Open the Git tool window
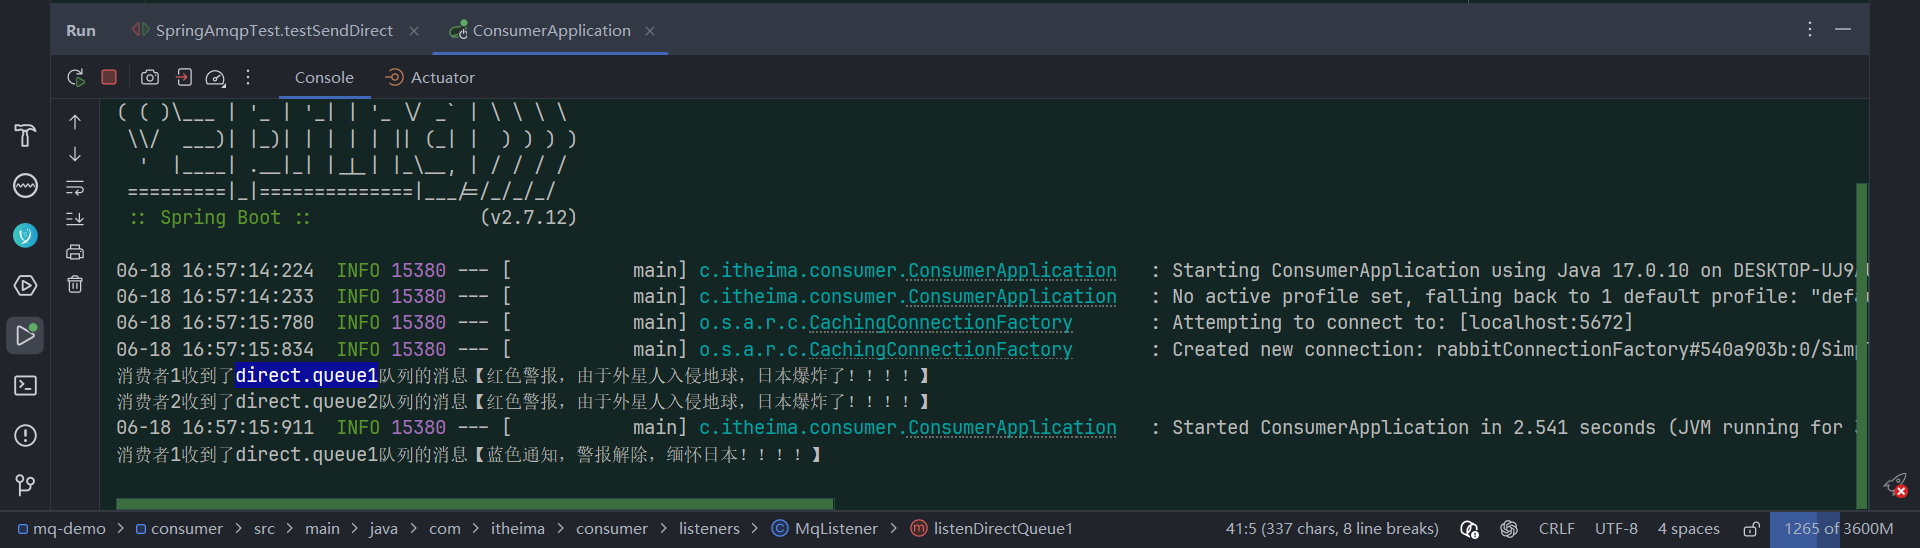 [25, 485]
